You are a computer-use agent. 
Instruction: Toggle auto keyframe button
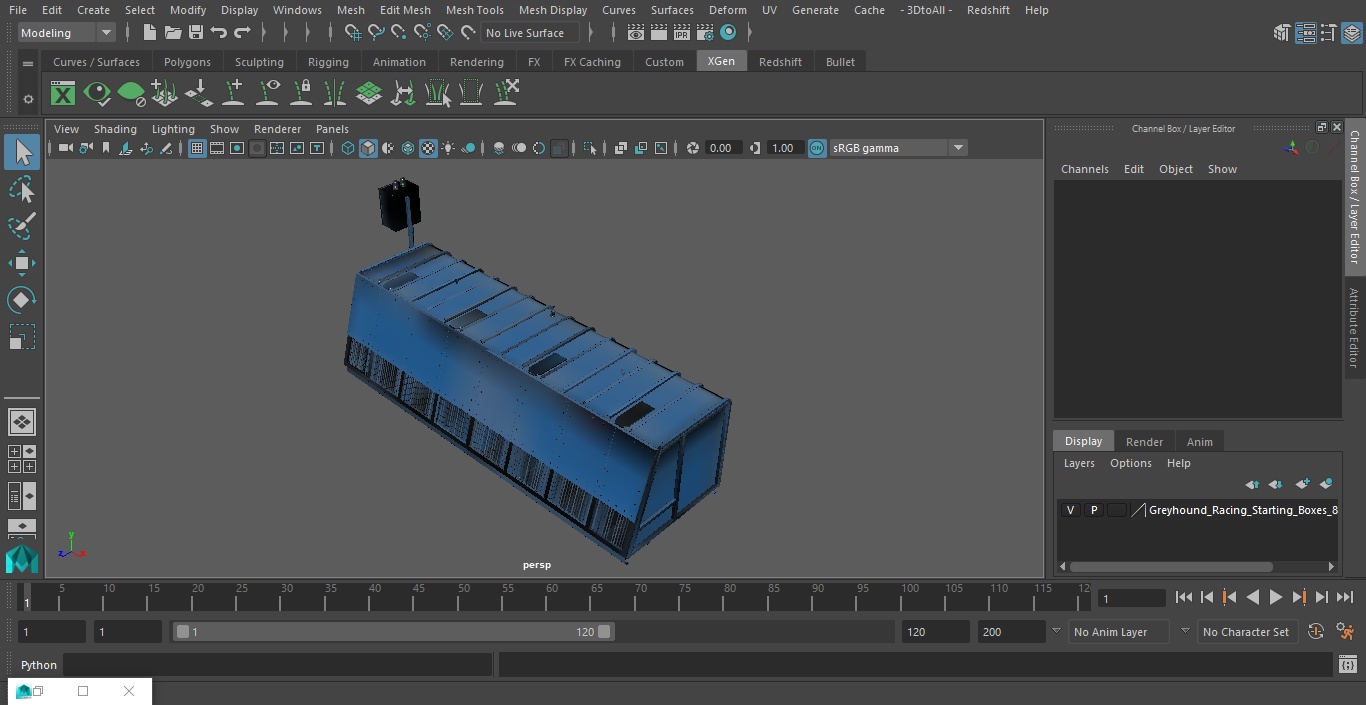[x=1316, y=632]
